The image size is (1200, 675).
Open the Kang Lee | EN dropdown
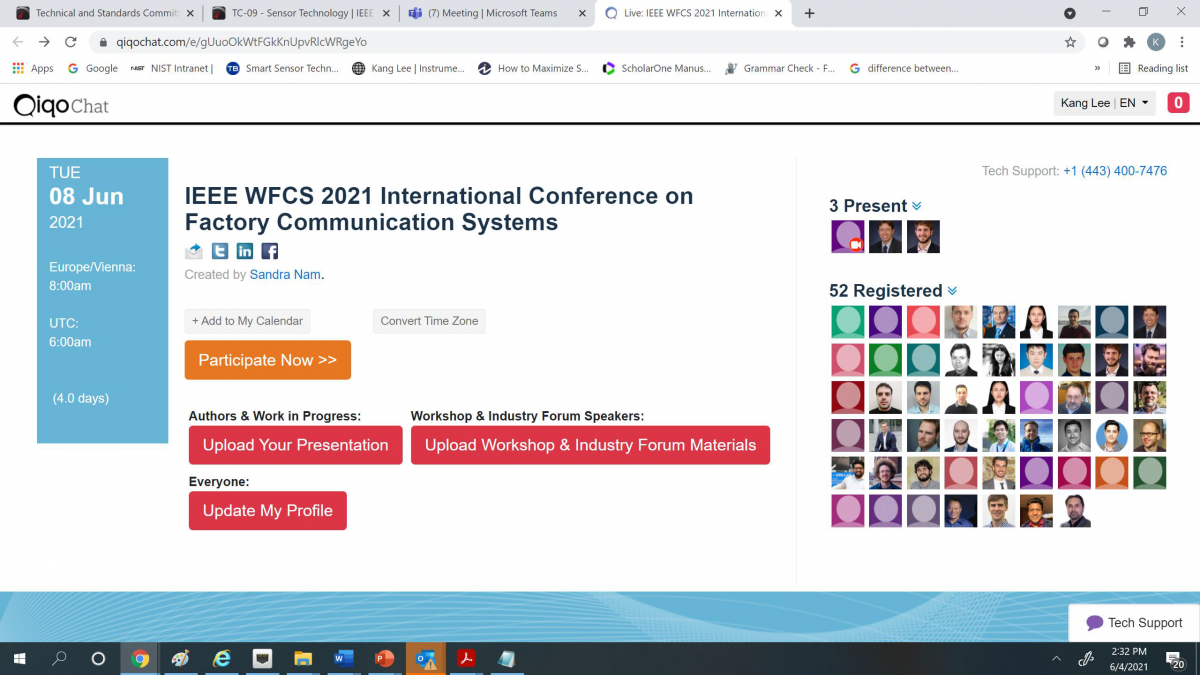(1105, 103)
